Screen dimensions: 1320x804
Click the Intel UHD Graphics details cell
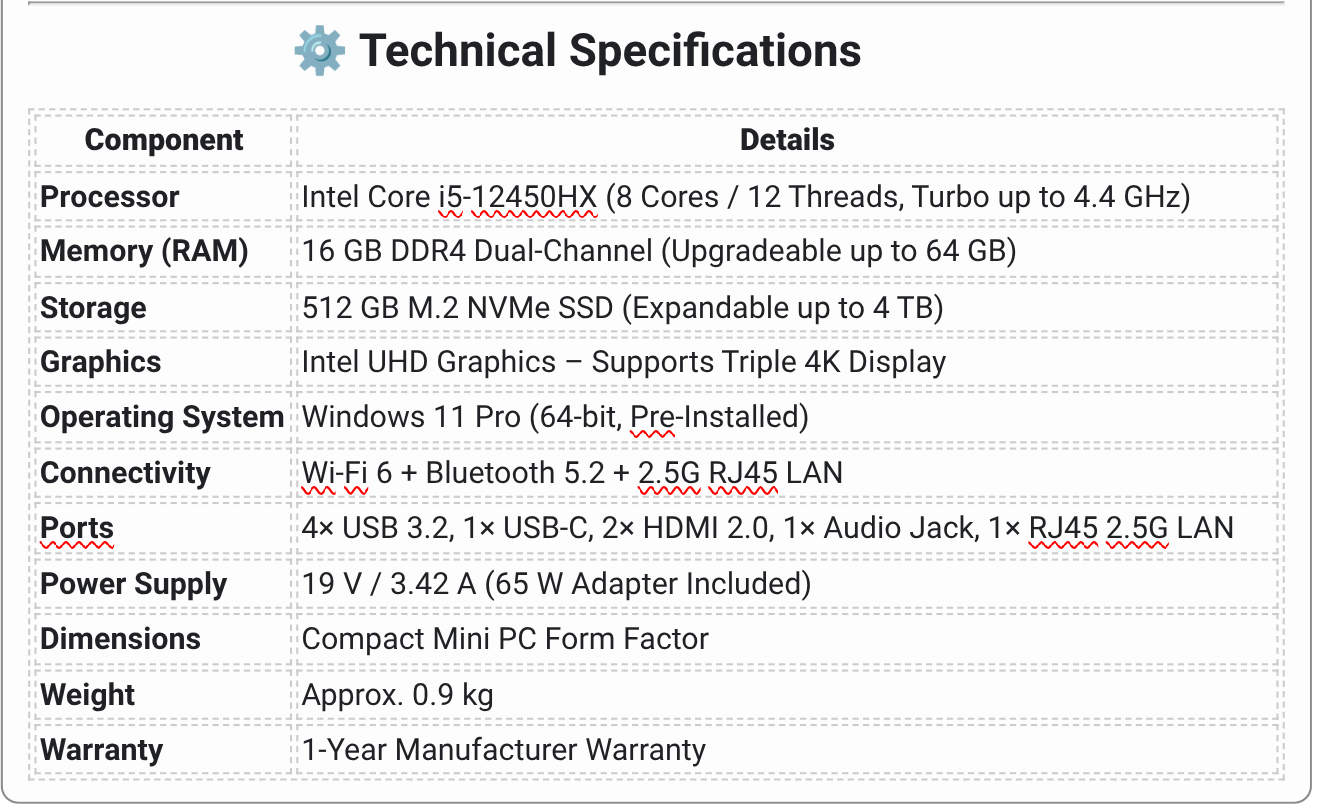pos(624,362)
